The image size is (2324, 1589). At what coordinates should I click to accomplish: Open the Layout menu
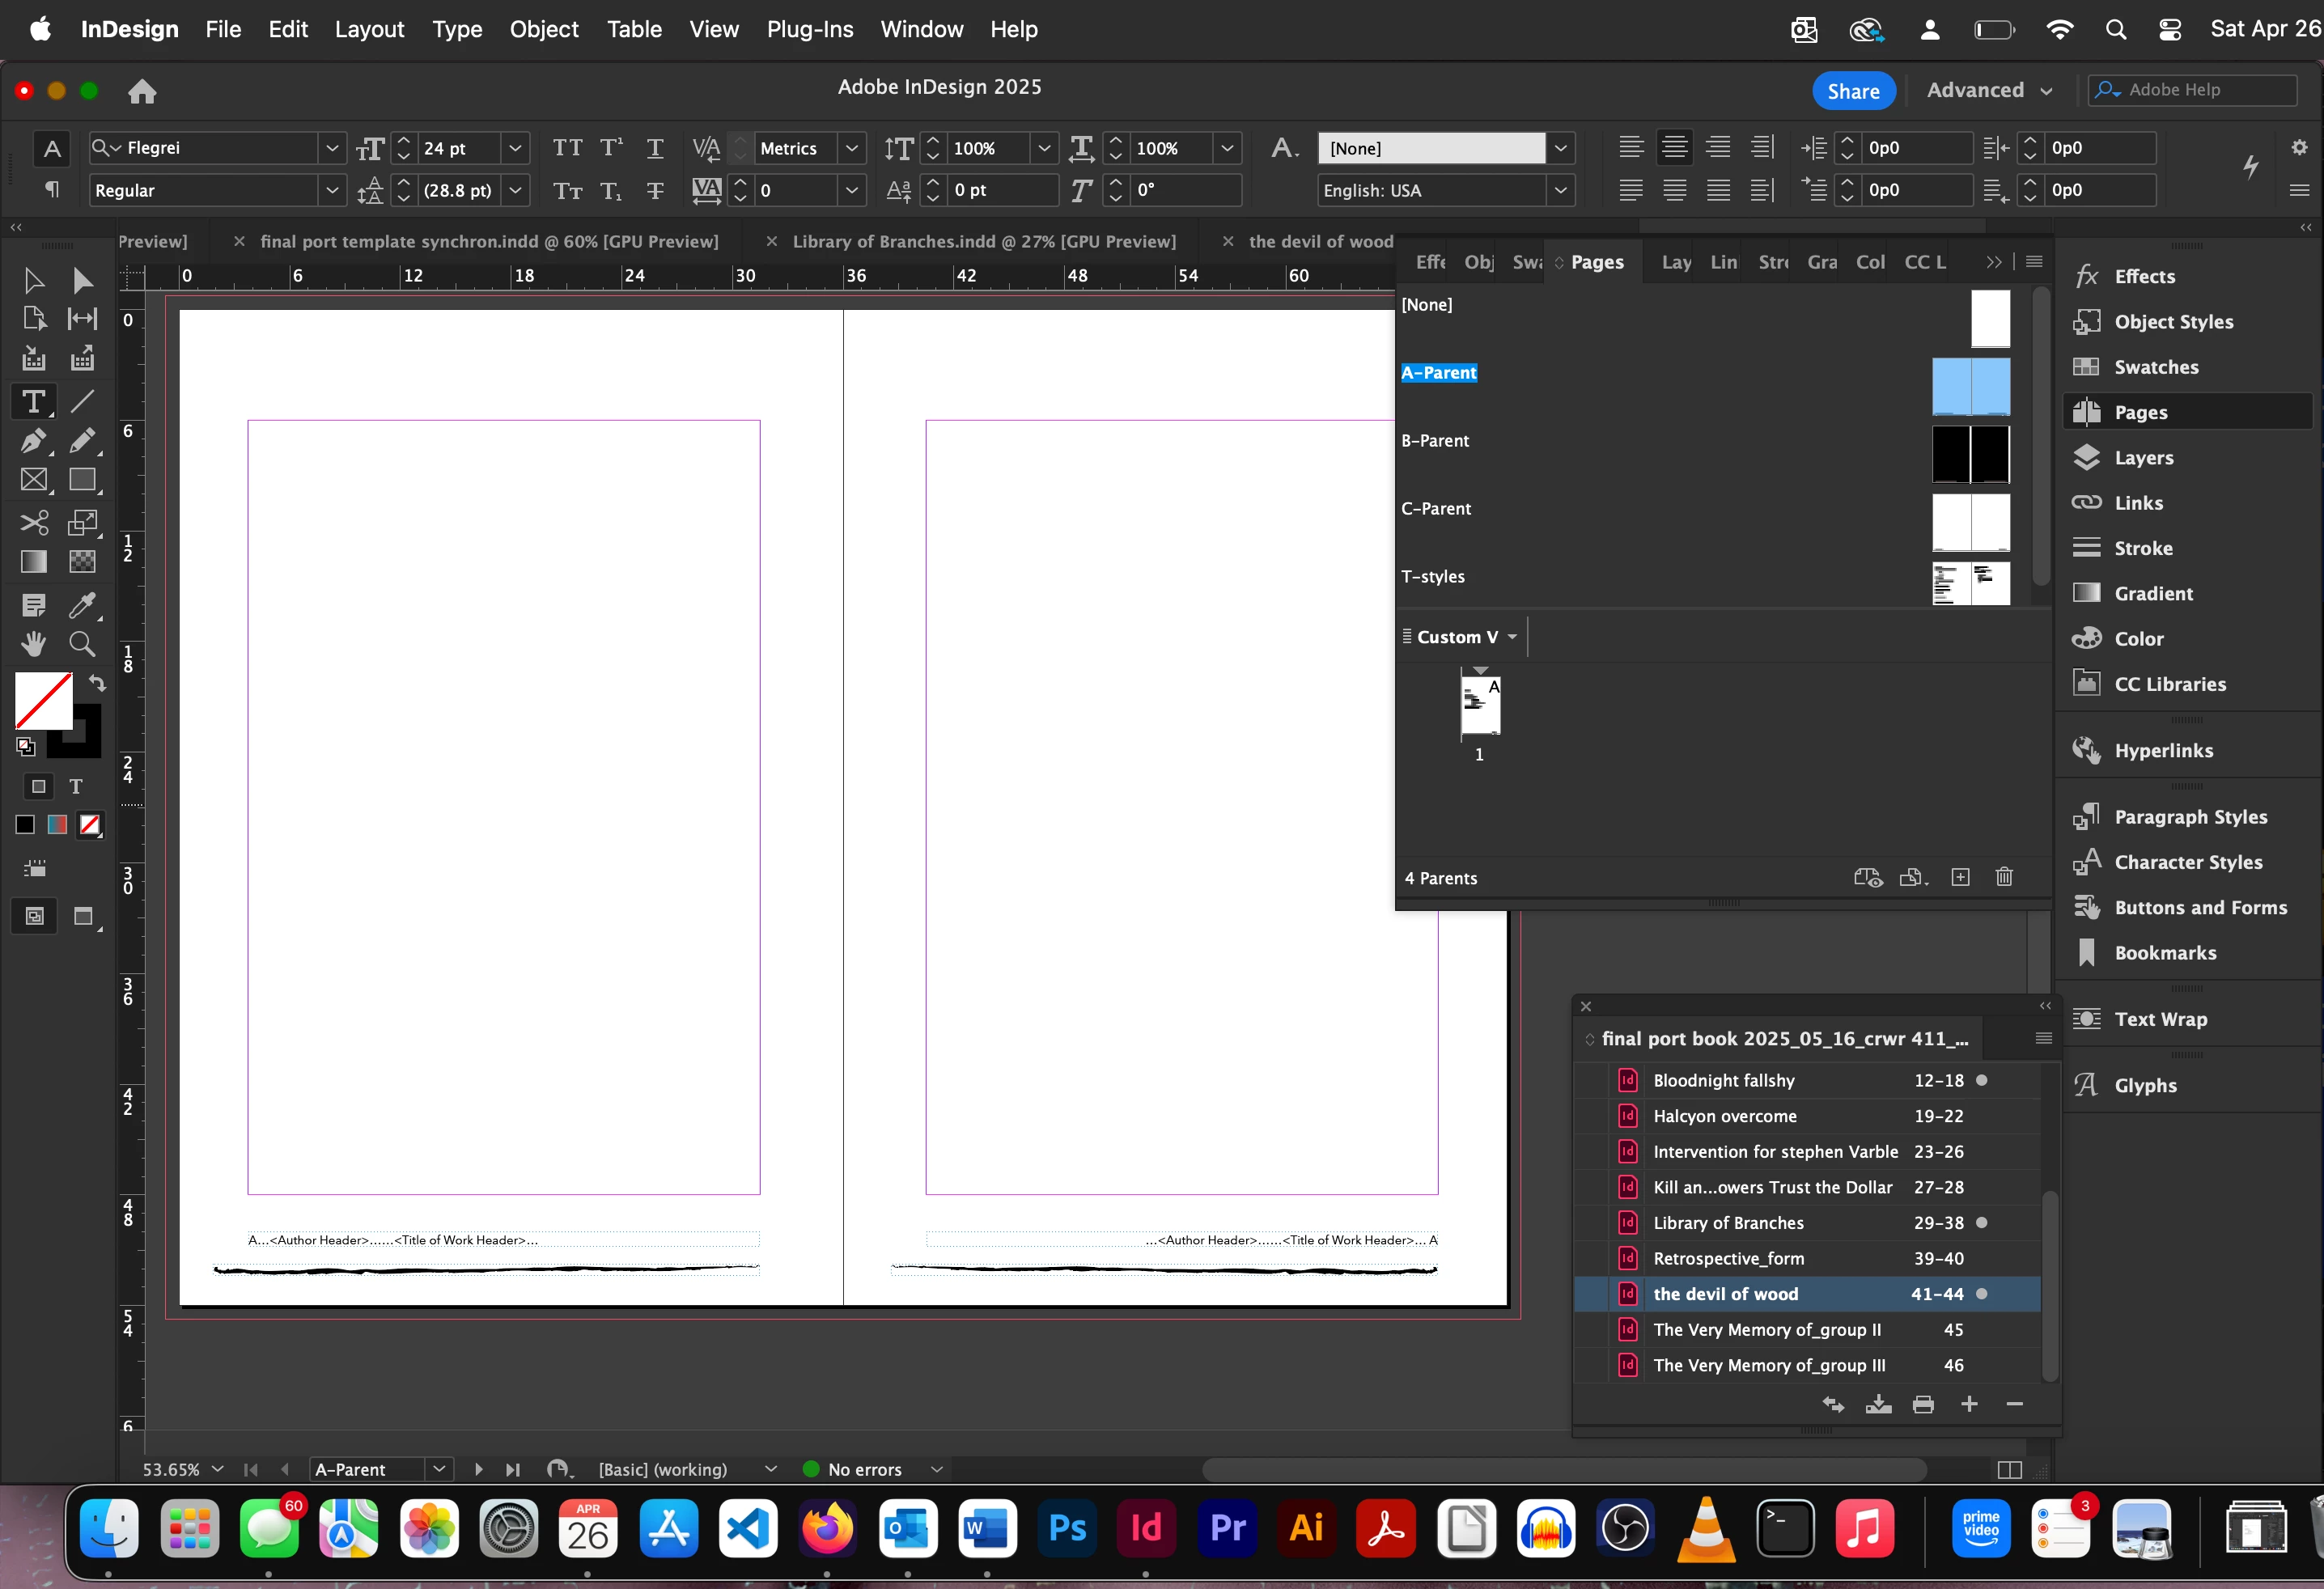[369, 29]
